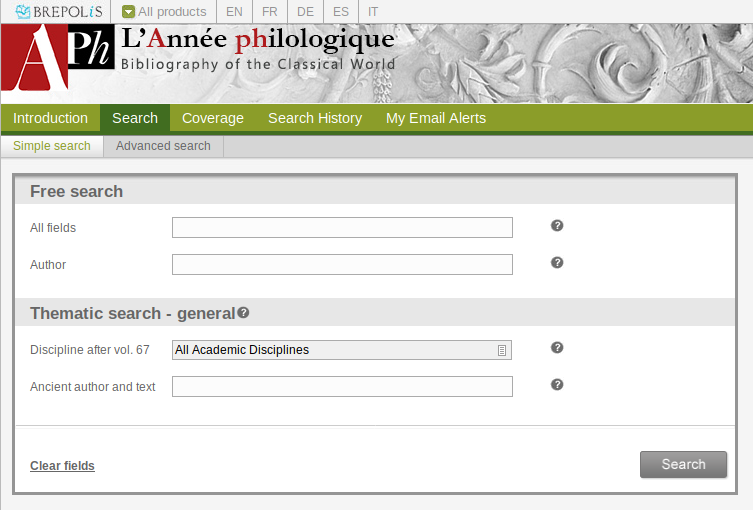Screen dimensions: 753x510
Task: Switch language to FR
Action: tap(270, 12)
